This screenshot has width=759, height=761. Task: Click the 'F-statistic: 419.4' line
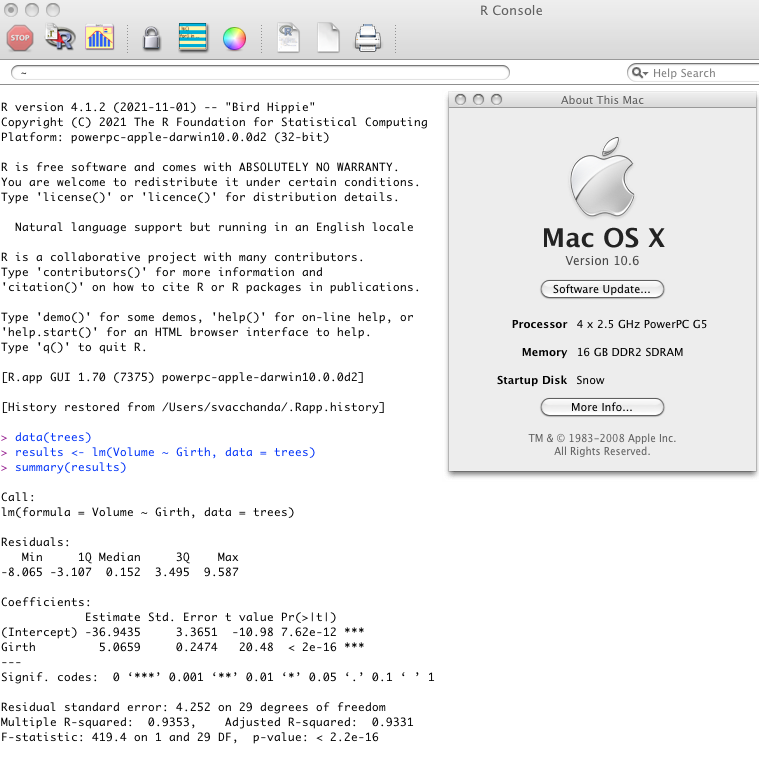click(x=190, y=737)
